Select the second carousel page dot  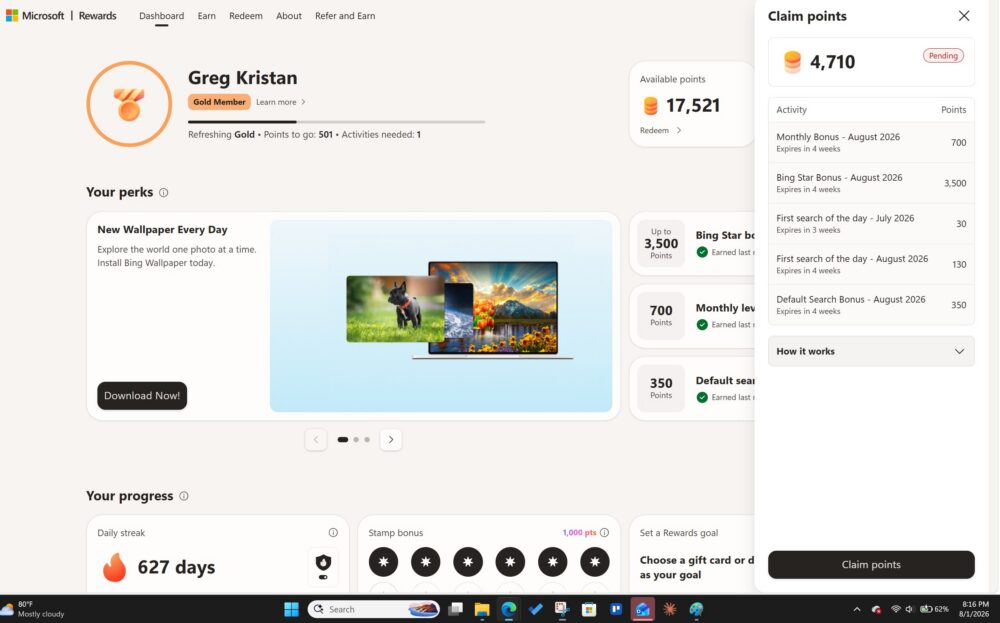[x=356, y=439]
